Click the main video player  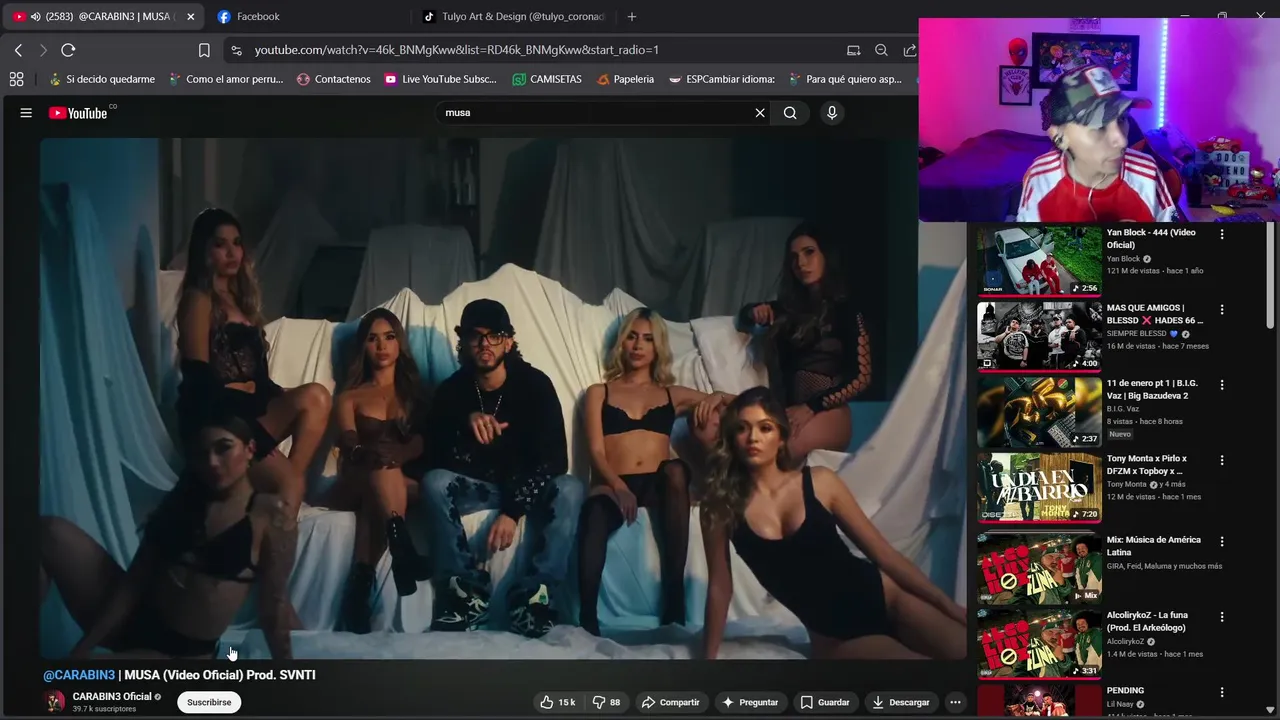[x=503, y=398]
